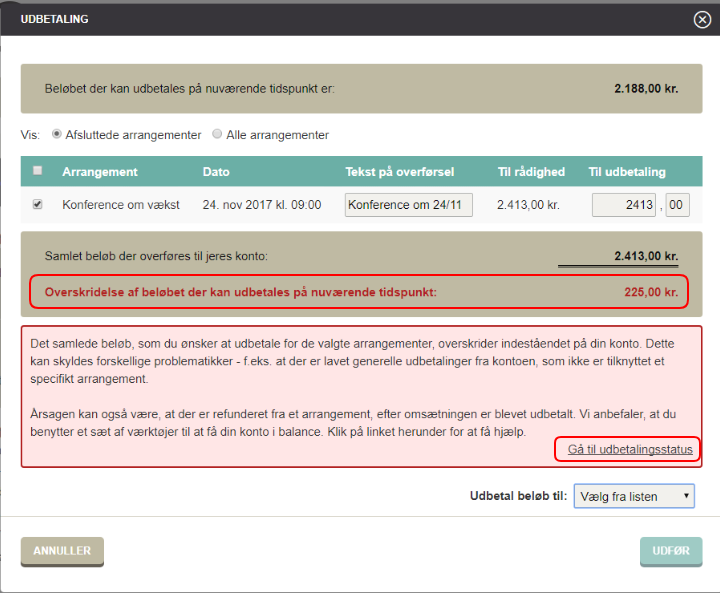Image resolution: width=720 pixels, height=593 pixels.
Task: Click the available amount 2.413,00 kr. in row
Action: point(528,205)
